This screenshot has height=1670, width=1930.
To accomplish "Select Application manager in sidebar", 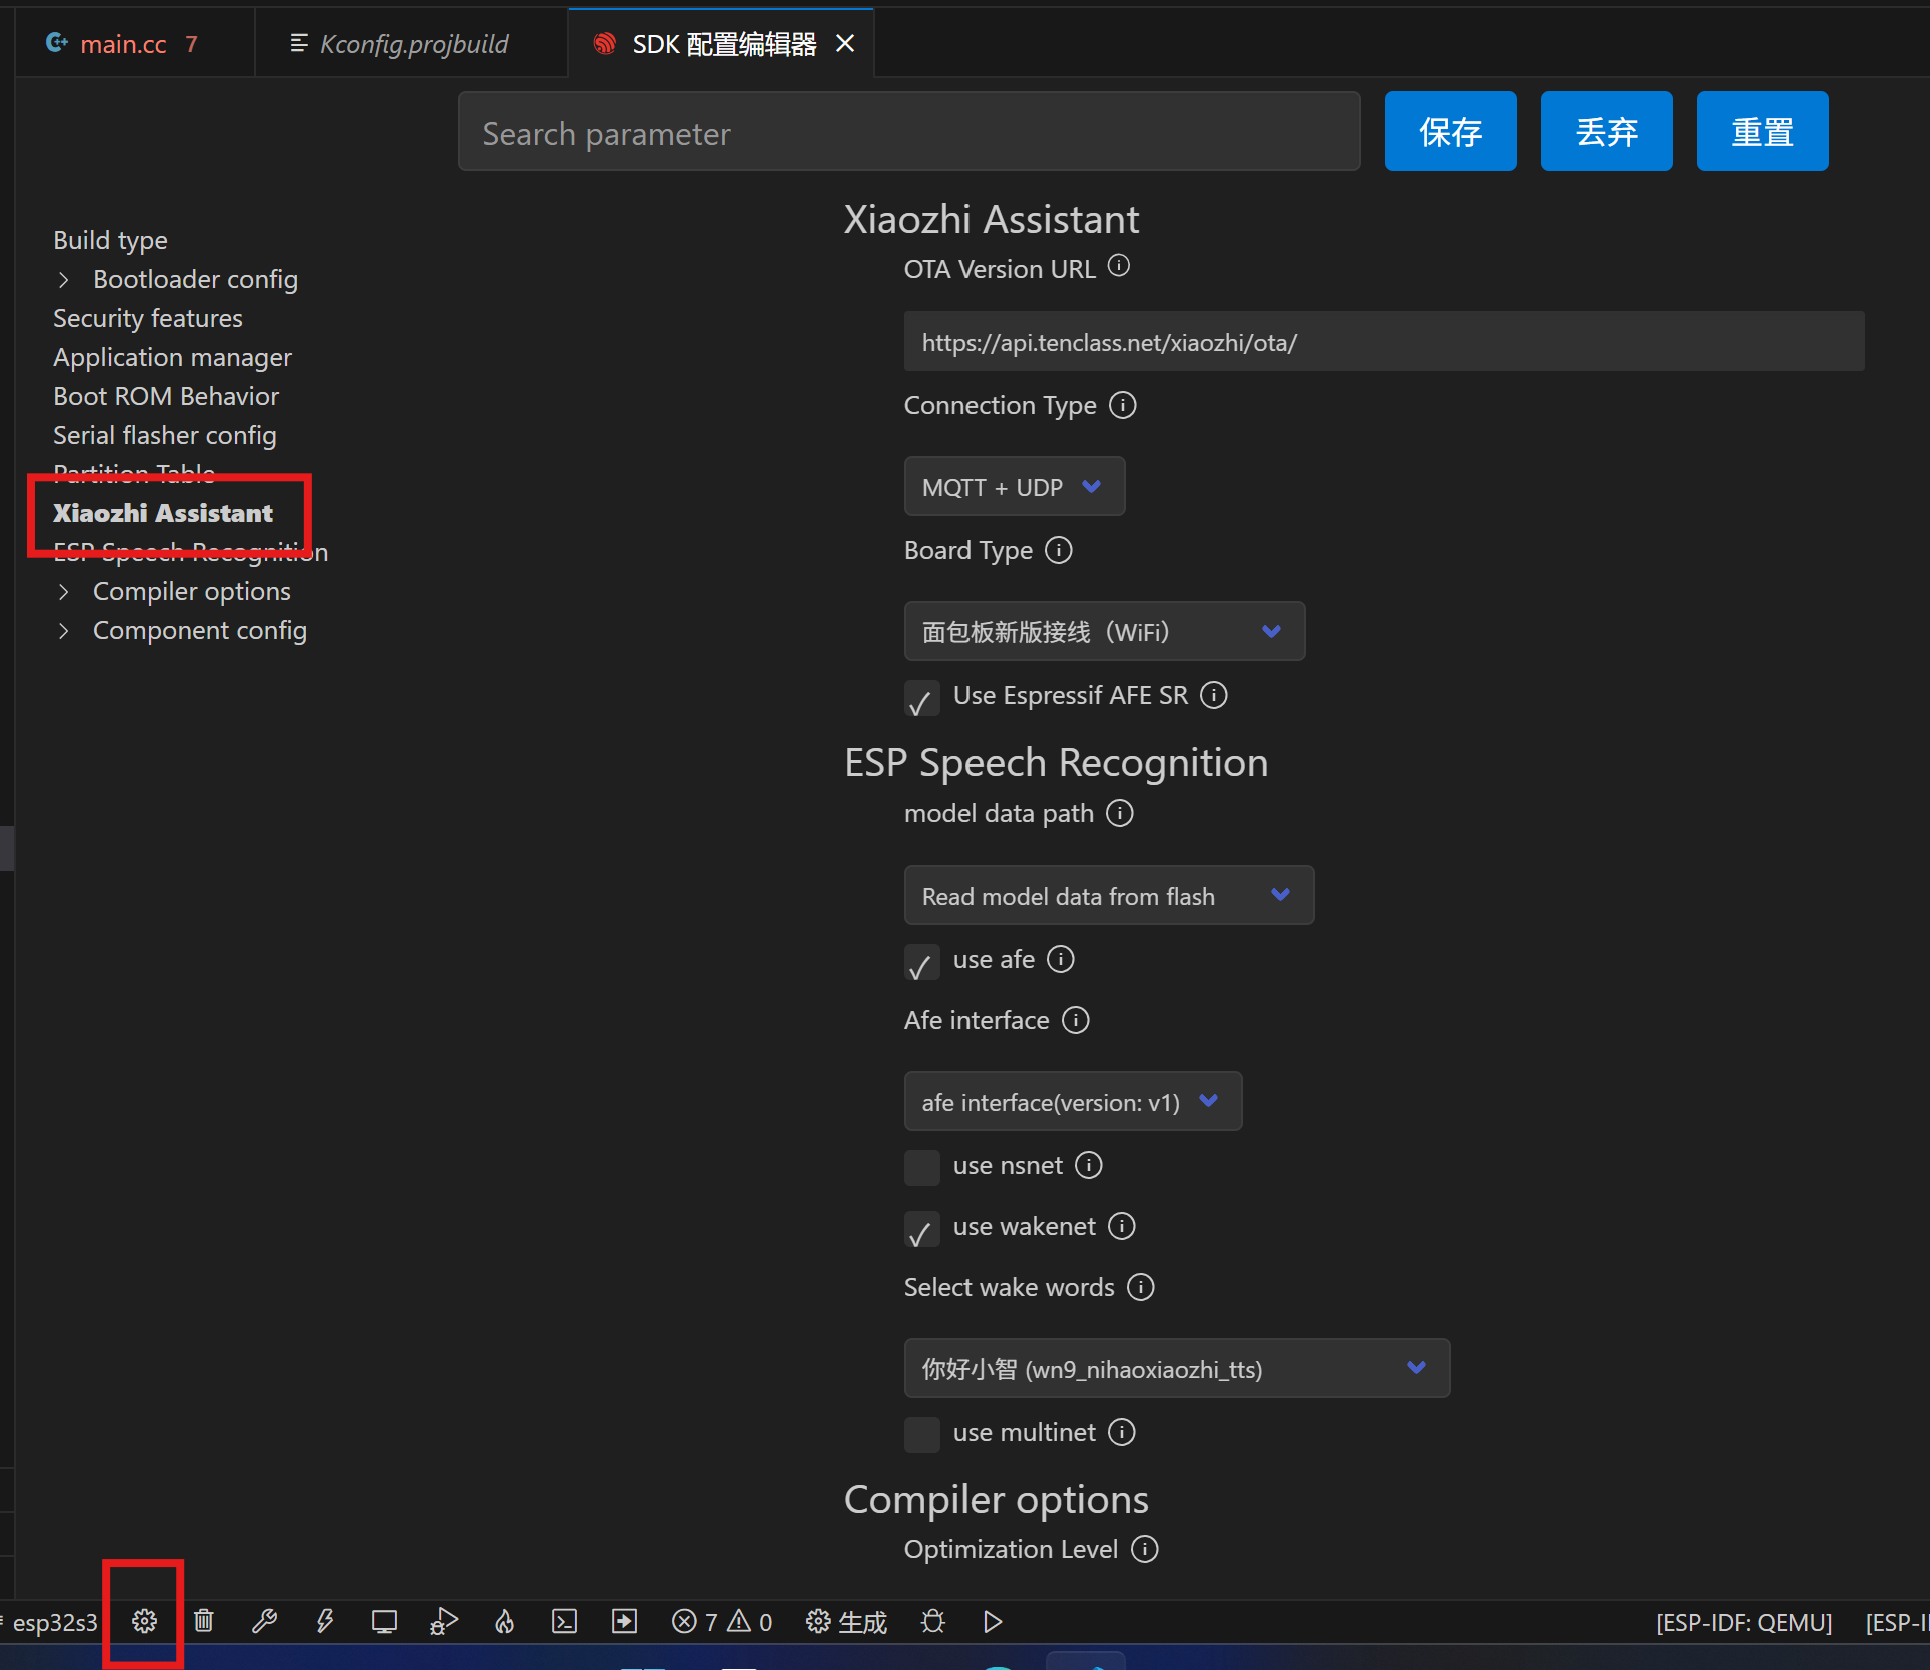I will 172,357.
